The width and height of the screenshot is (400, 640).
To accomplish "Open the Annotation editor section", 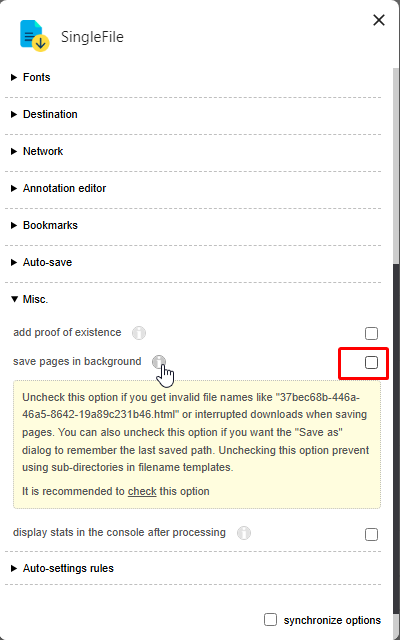I will (x=58, y=188).
